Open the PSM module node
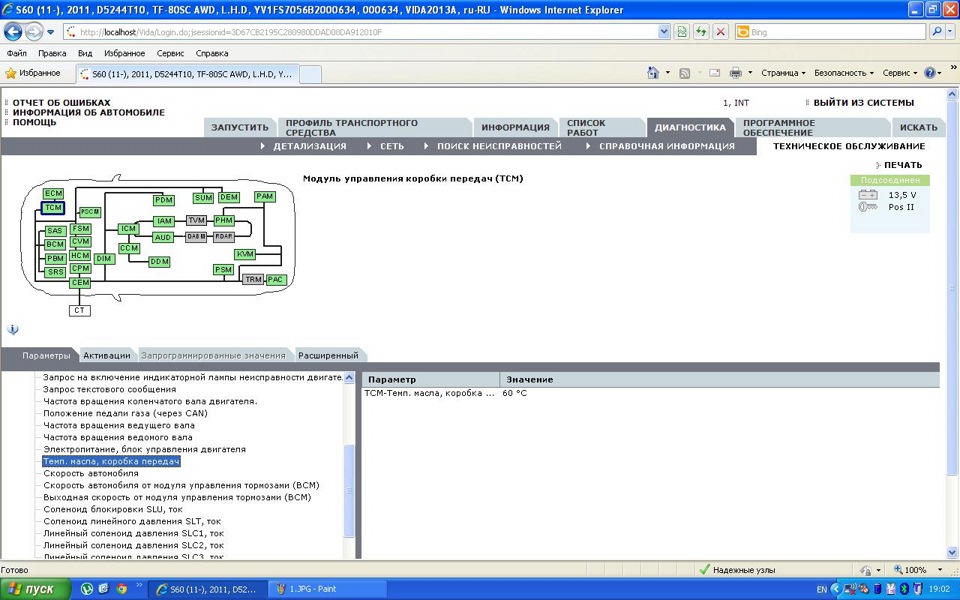The width and height of the screenshot is (960, 600). click(223, 269)
